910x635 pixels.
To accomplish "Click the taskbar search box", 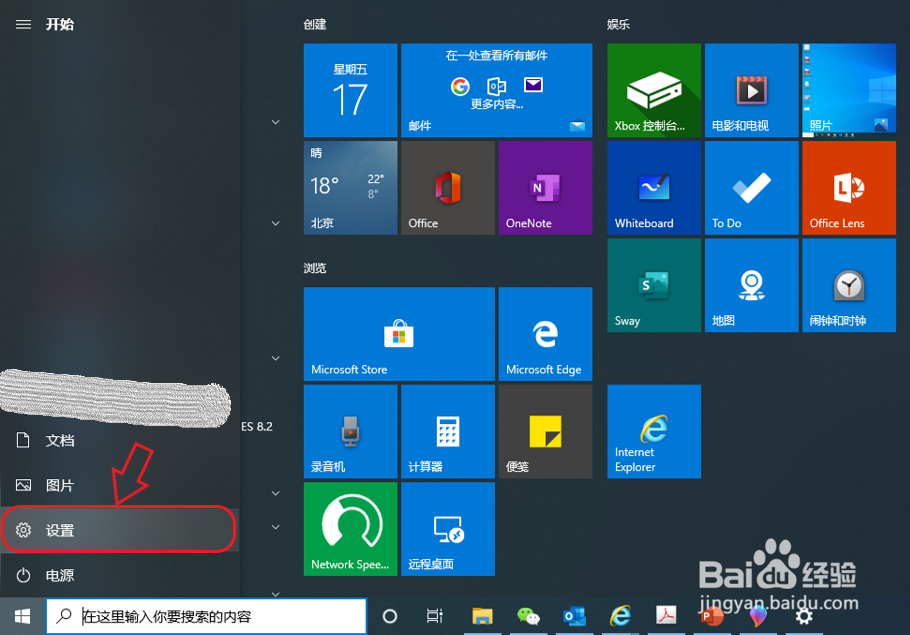I will tap(207, 616).
